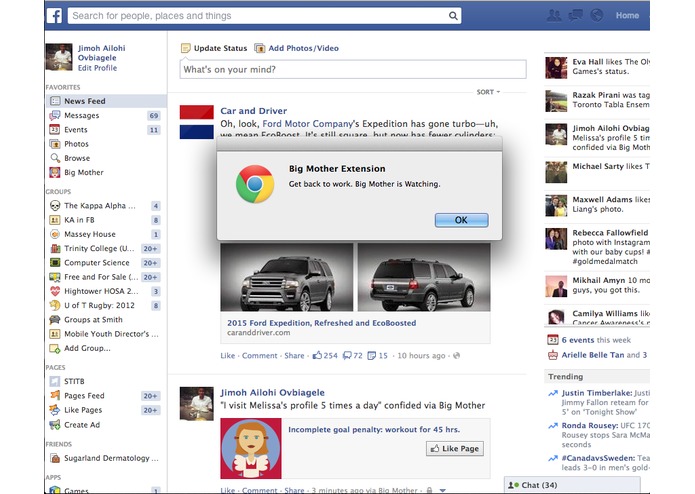The width and height of the screenshot is (695, 494).
Task: Click the thumbs-up likes count icon
Action: [x=317, y=355]
